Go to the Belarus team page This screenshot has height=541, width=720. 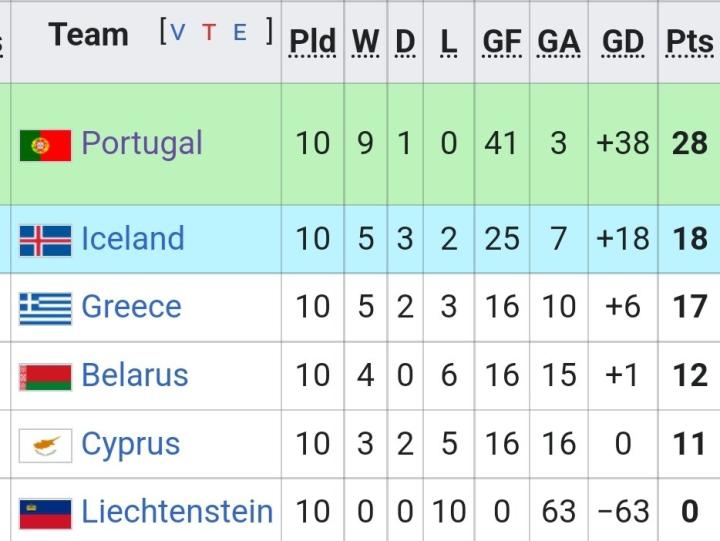135,375
